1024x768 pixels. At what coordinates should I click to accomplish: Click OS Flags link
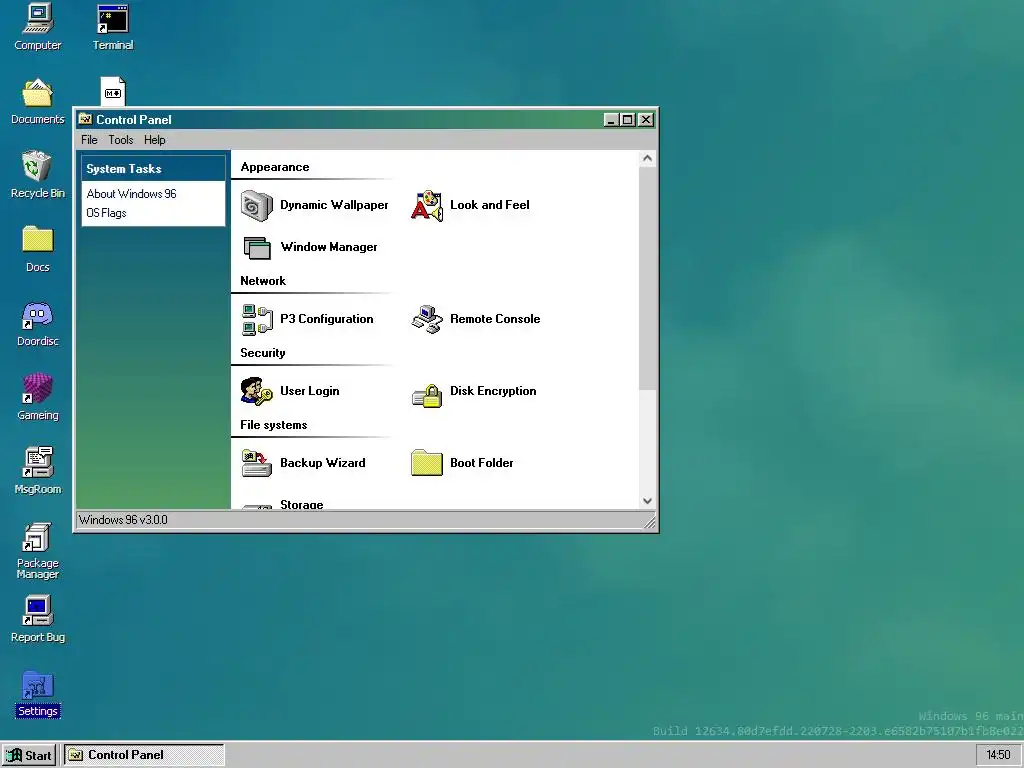point(106,213)
